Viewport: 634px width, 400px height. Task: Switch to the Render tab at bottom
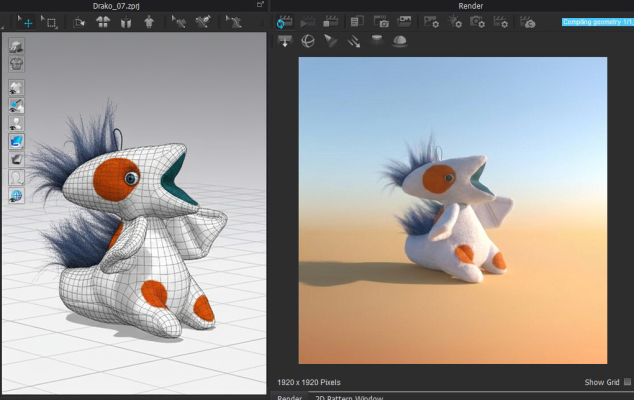pos(290,397)
